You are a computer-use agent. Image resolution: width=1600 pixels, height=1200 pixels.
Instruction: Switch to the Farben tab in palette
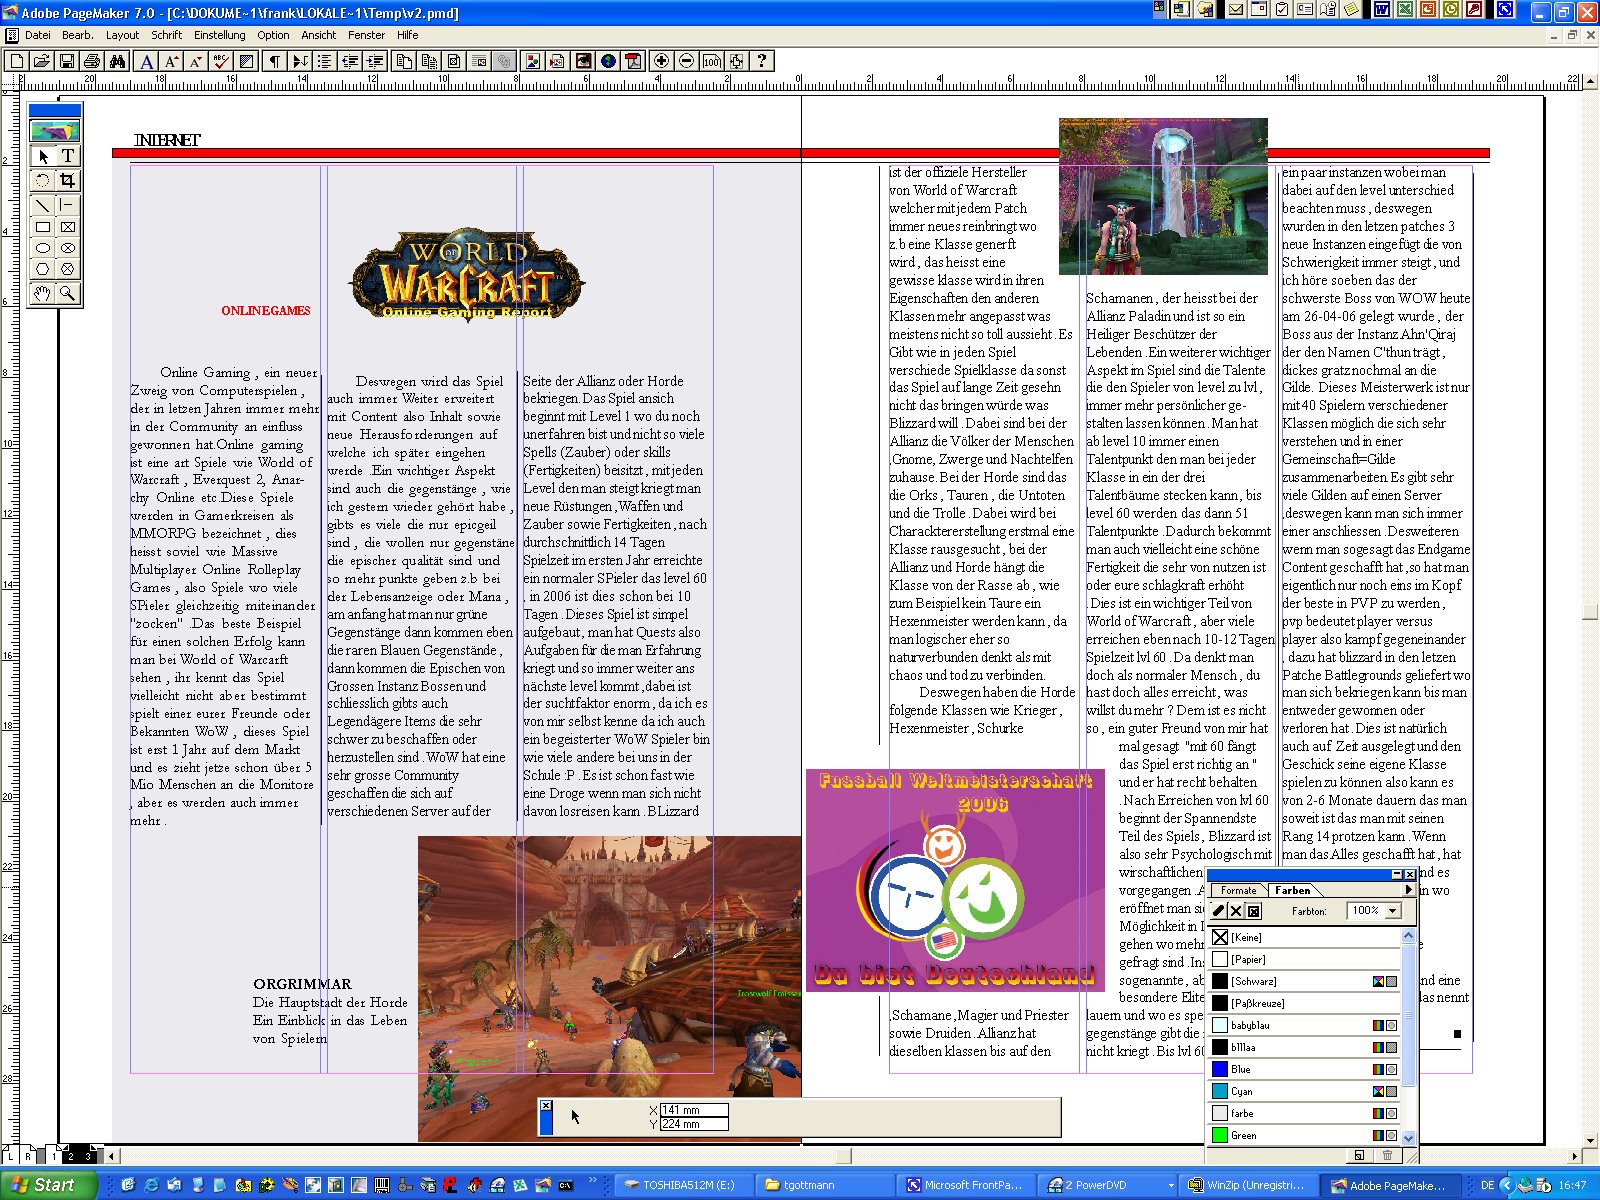point(1292,890)
